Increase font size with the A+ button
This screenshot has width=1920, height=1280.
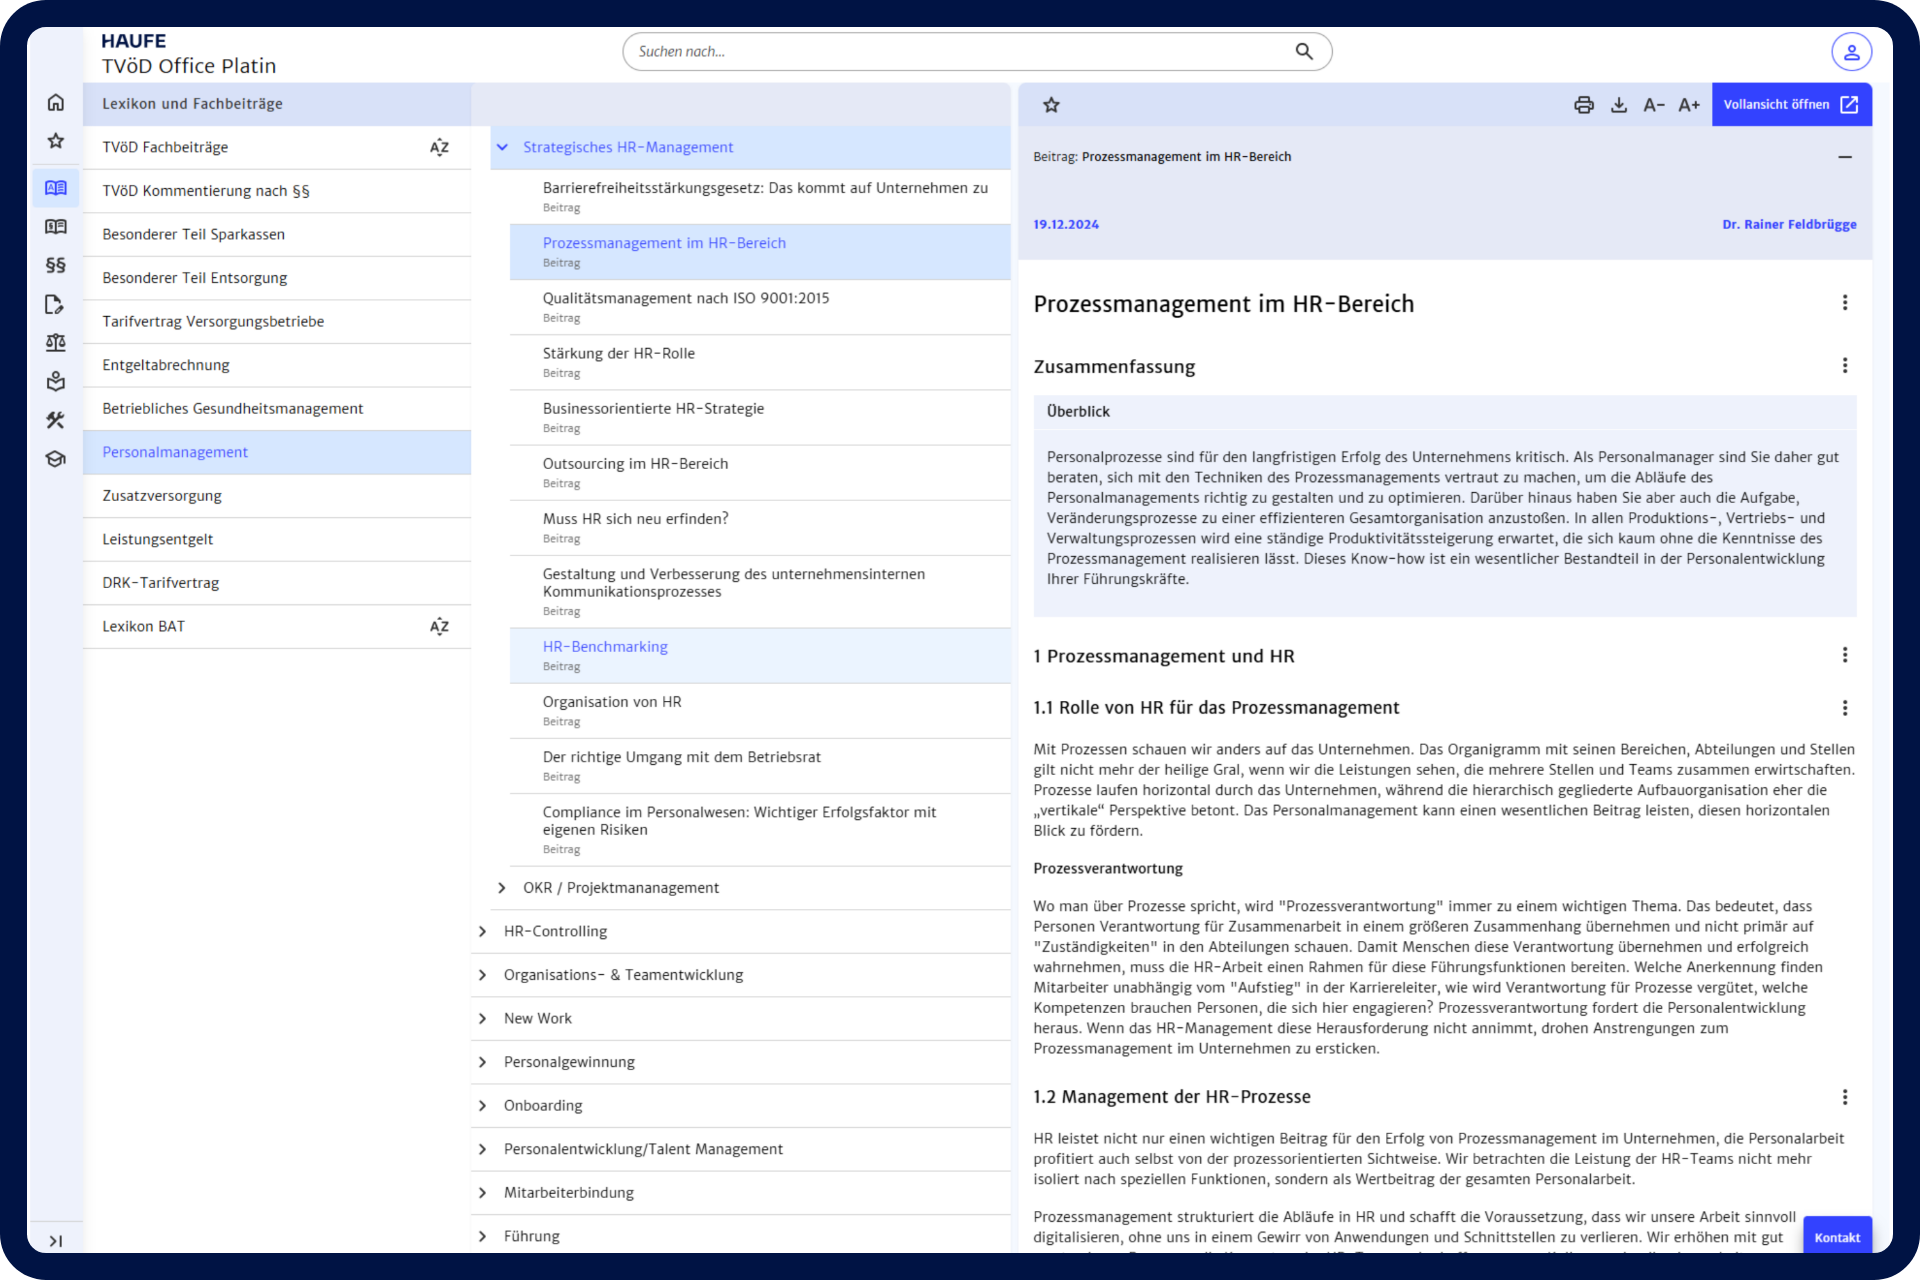tap(1689, 105)
